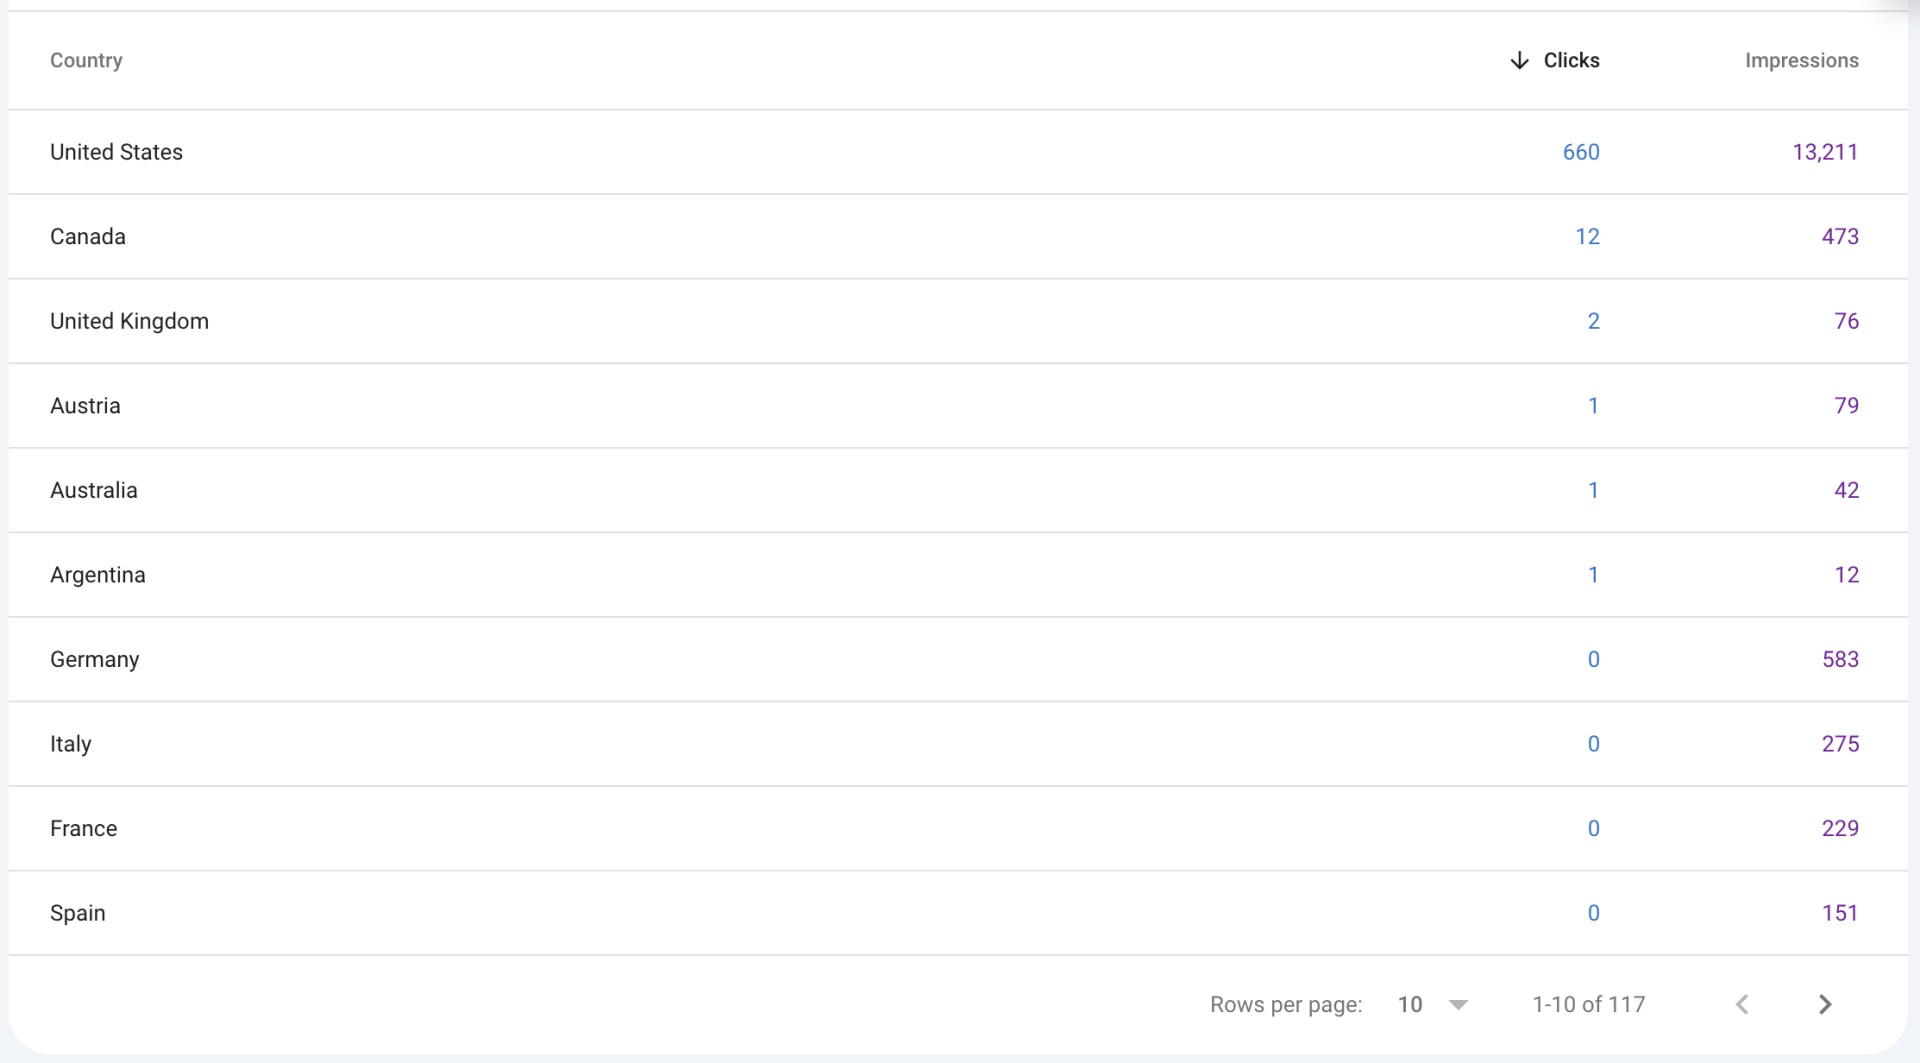
Task: Select the Italy row
Action: tap(70, 744)
